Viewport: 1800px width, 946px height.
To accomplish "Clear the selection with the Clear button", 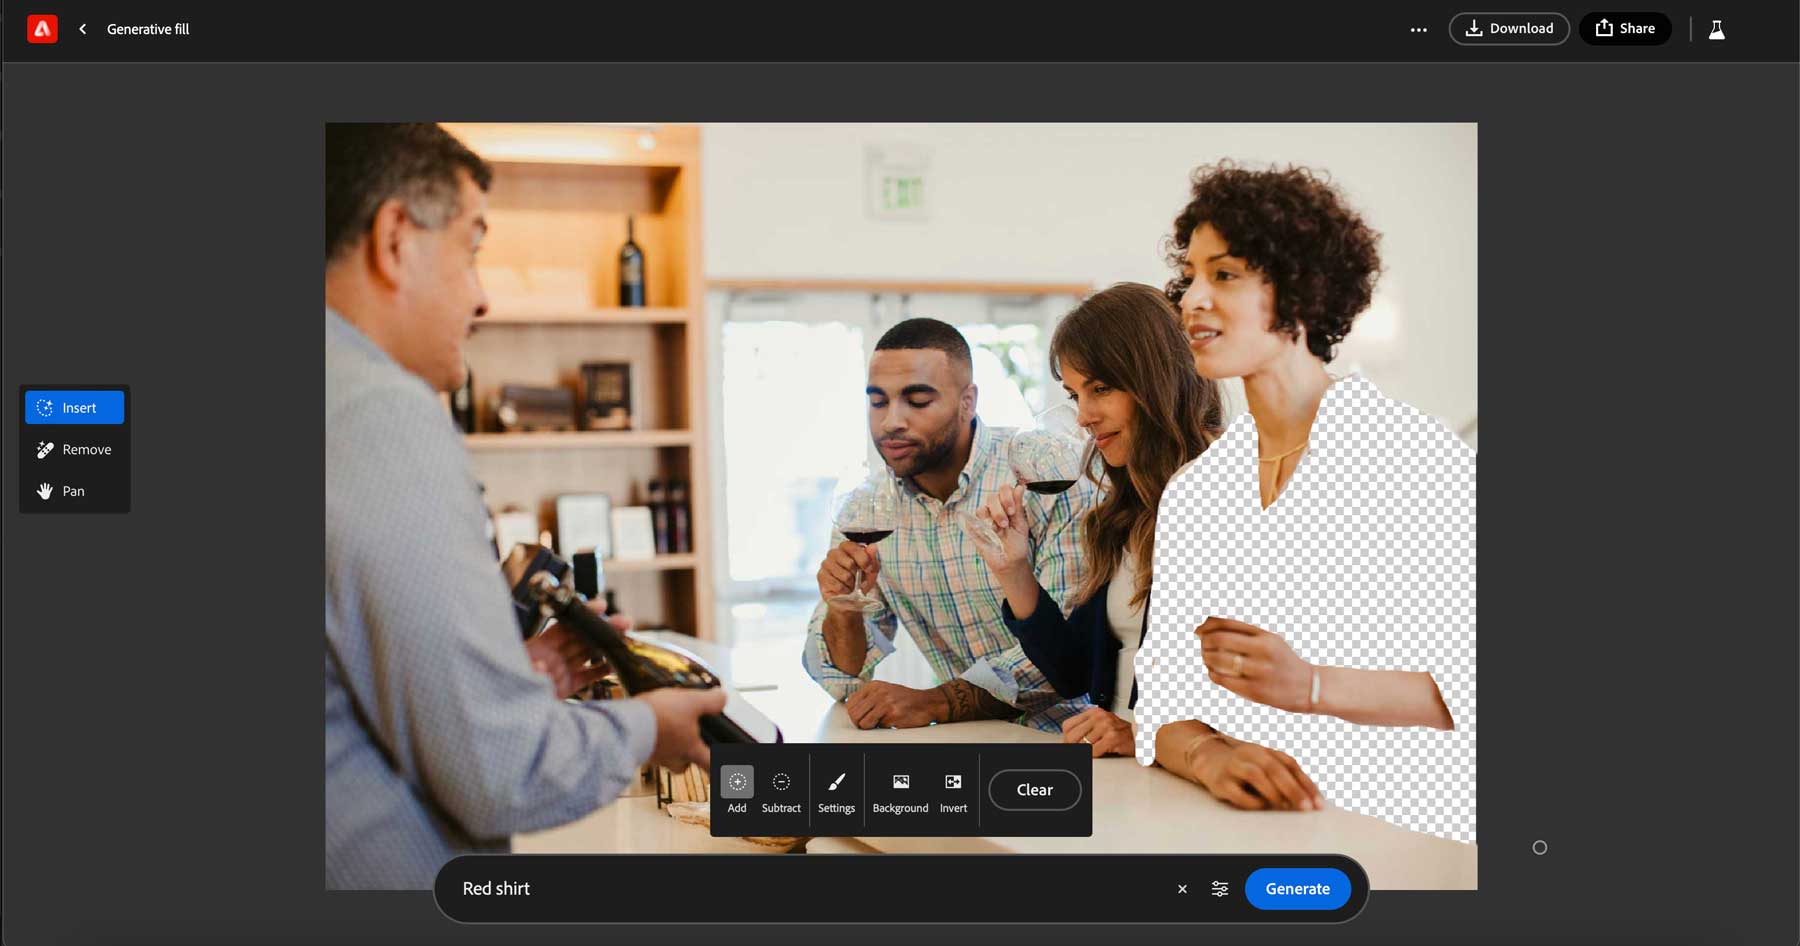I will [x=1034, y=790].
